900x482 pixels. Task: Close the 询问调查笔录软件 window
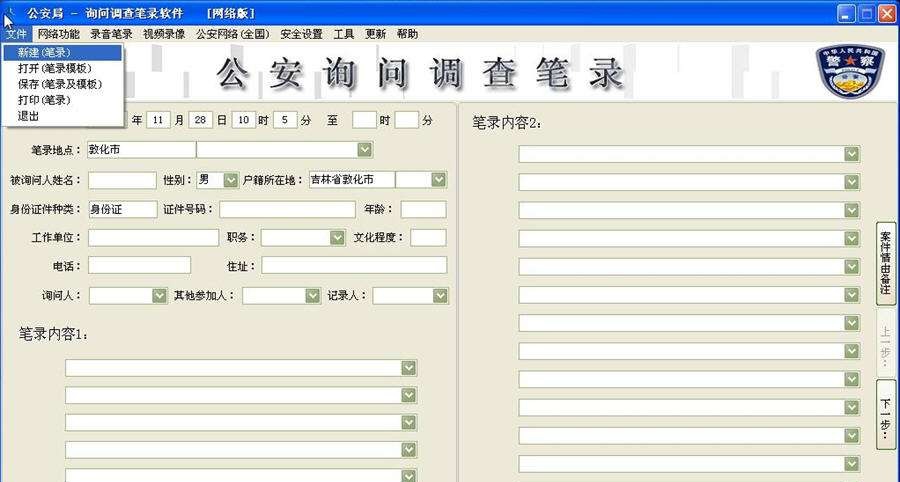[x=887, y=13]
